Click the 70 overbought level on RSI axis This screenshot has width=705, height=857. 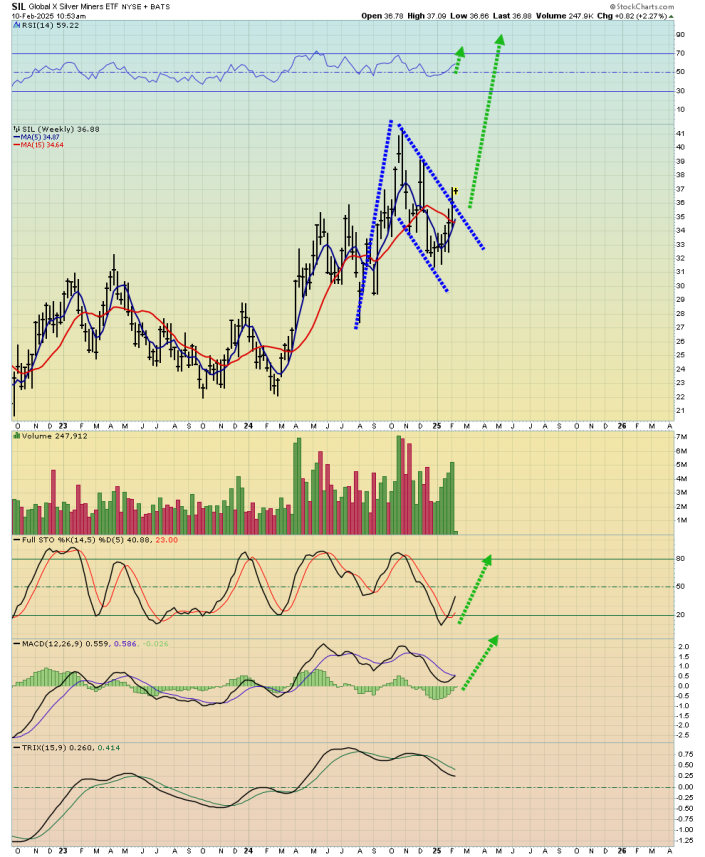[680, 54]
